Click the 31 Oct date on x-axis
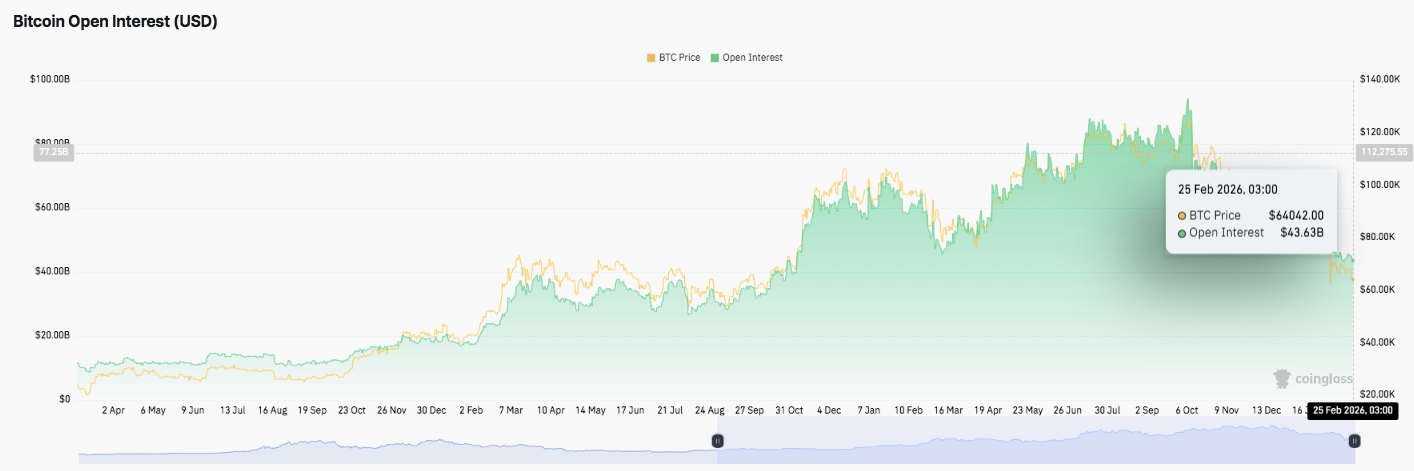 [790, 410]
